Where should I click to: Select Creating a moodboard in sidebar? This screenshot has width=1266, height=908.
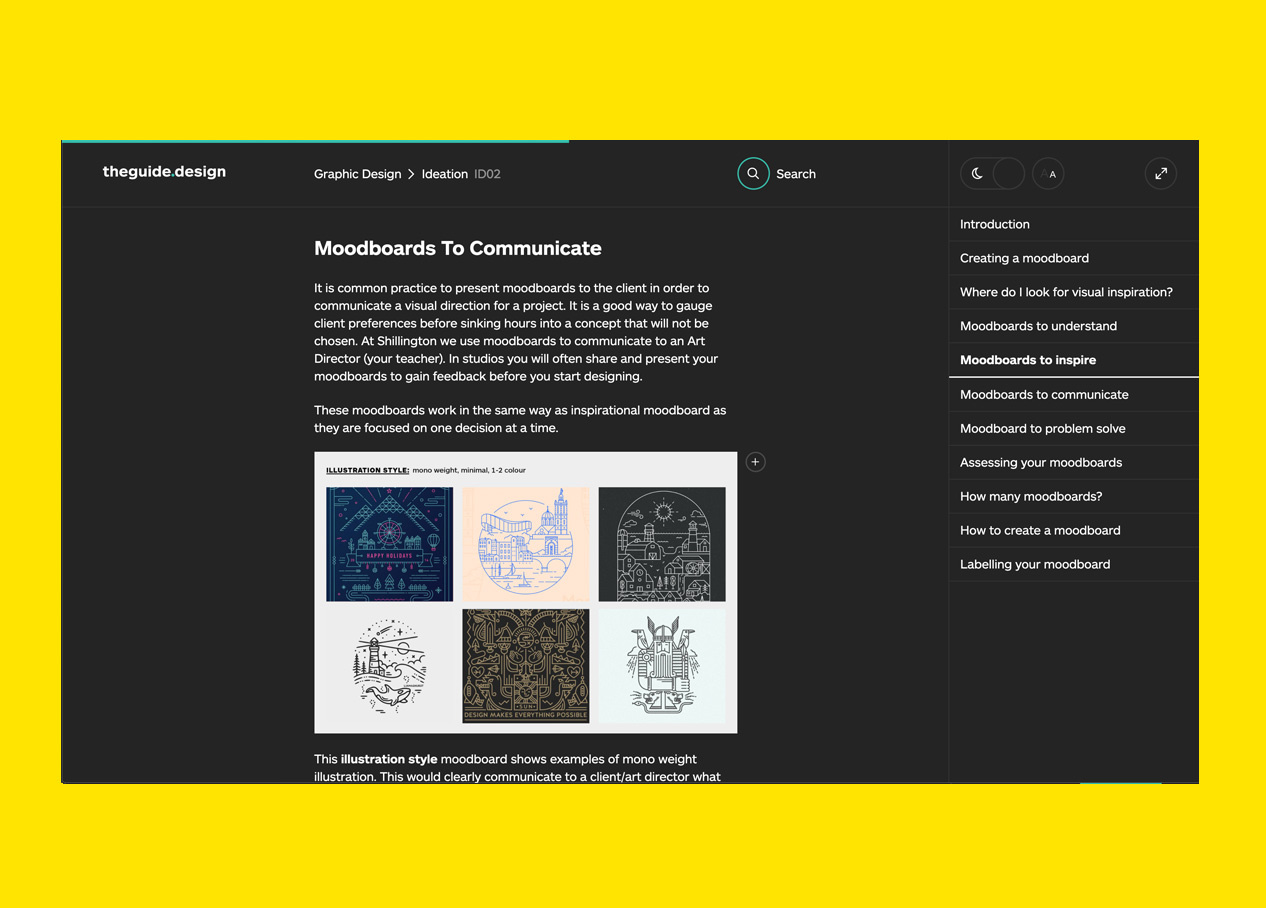pos(1024,258)
